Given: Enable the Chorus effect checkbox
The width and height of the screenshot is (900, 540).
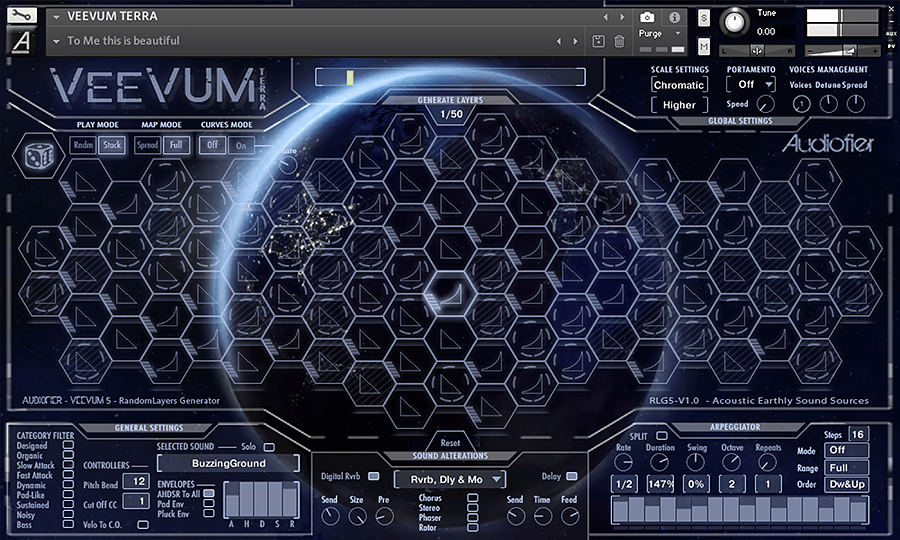Looking at the screenshot, I should click(x=472, y=498).
